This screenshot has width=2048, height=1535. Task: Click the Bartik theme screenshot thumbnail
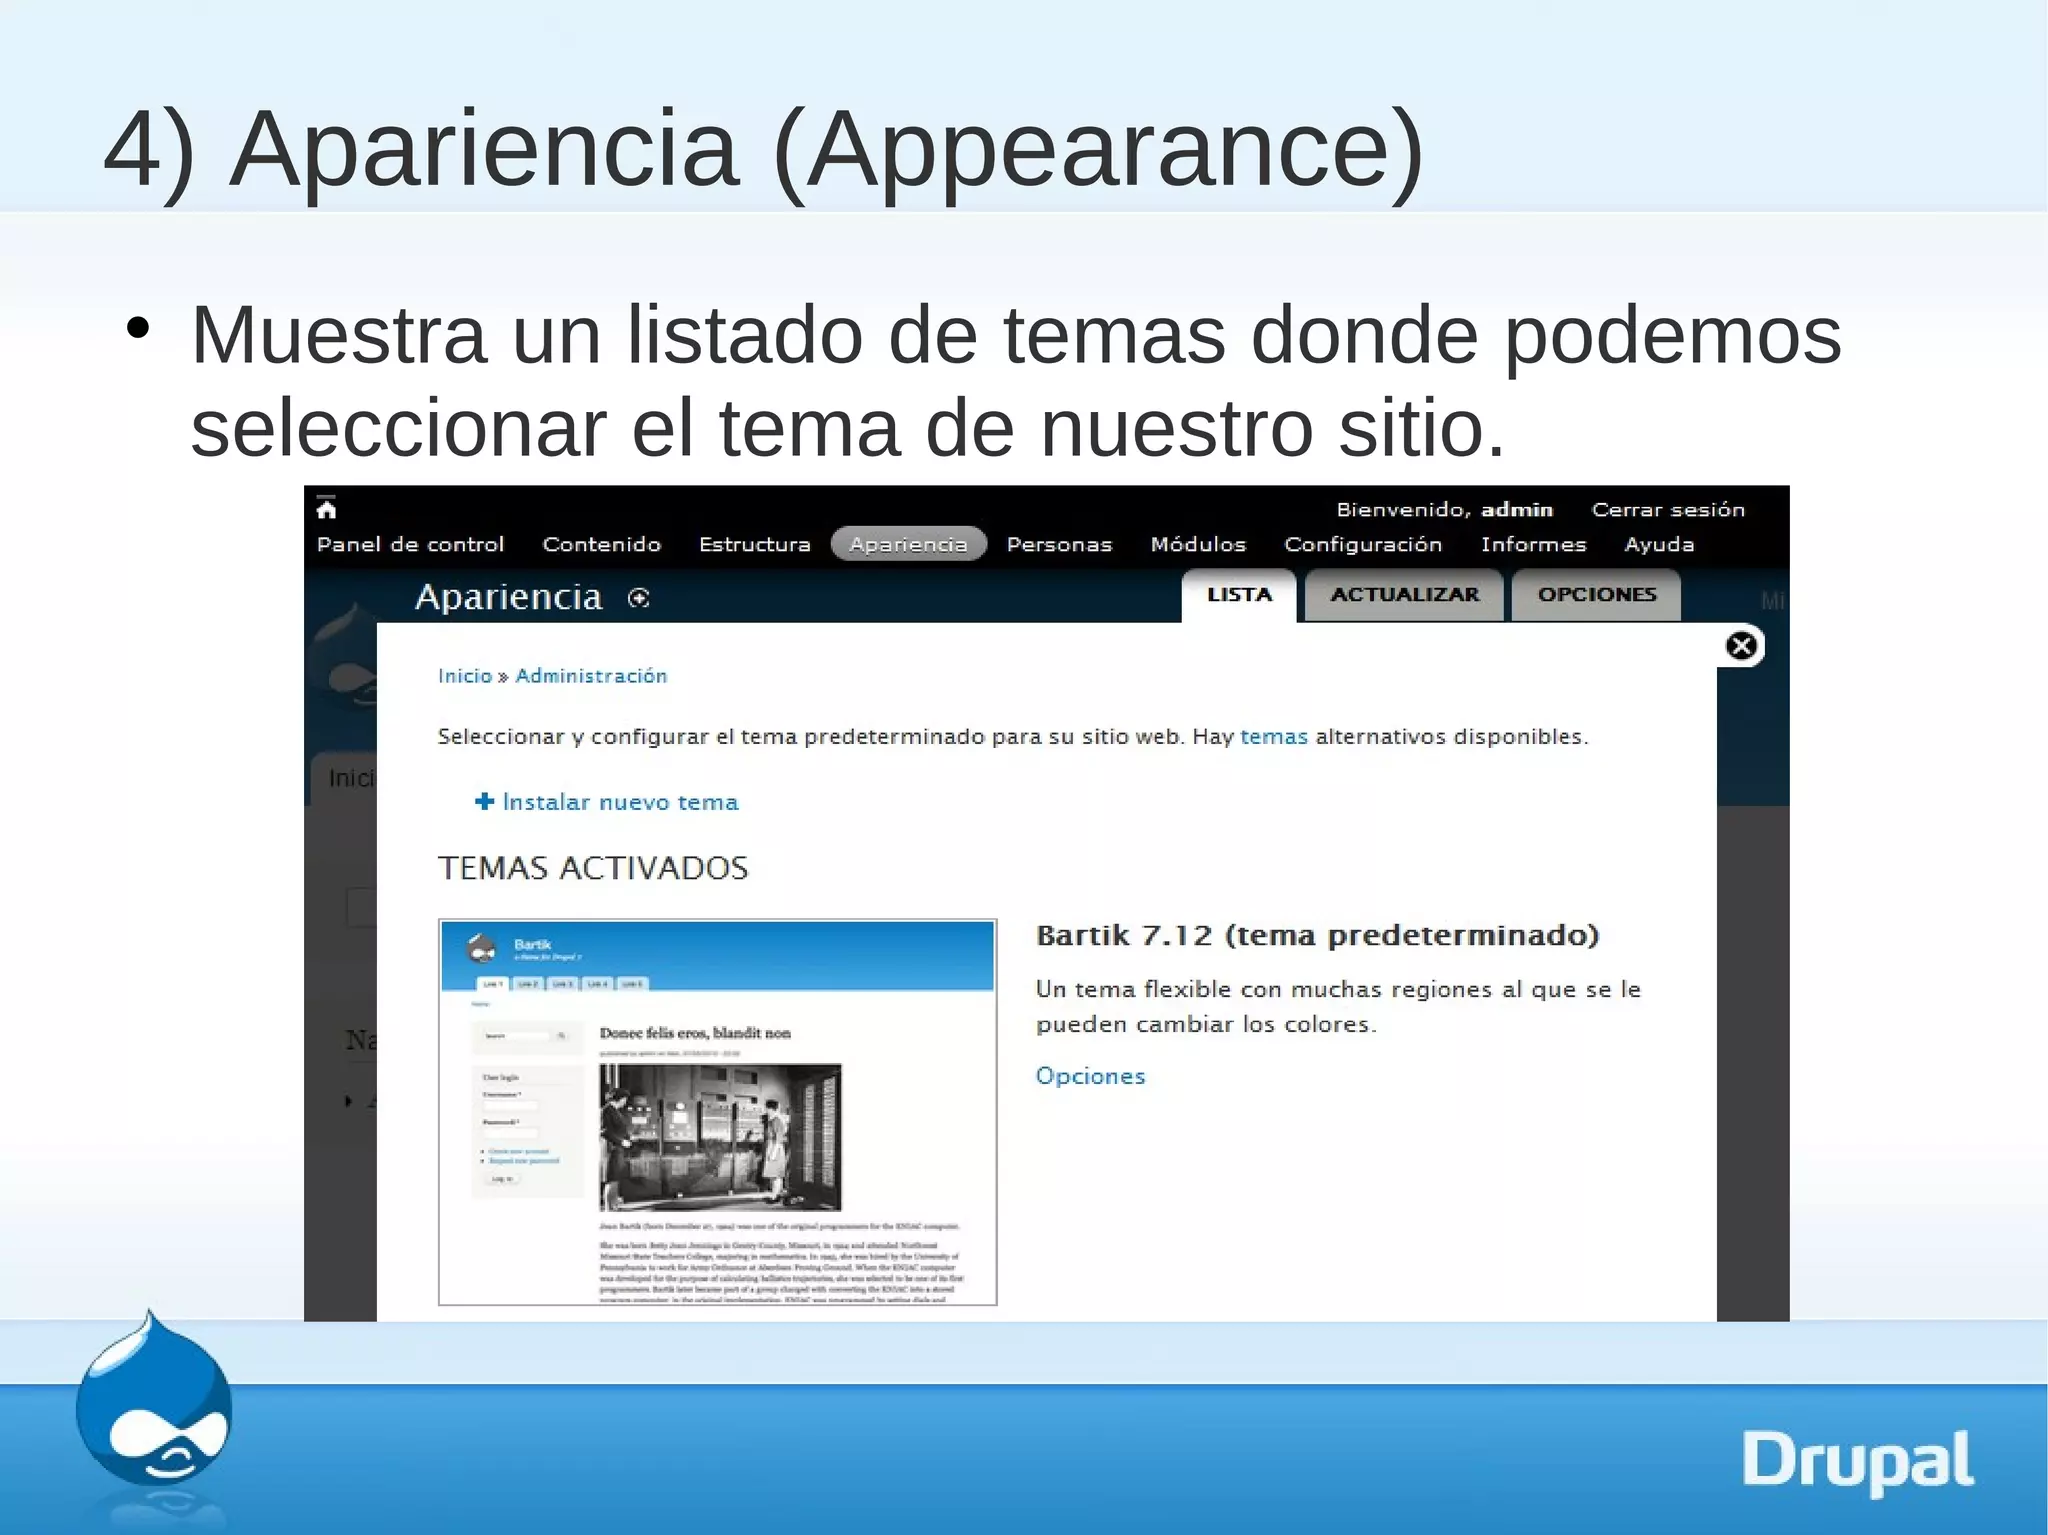coord(717,1112)
